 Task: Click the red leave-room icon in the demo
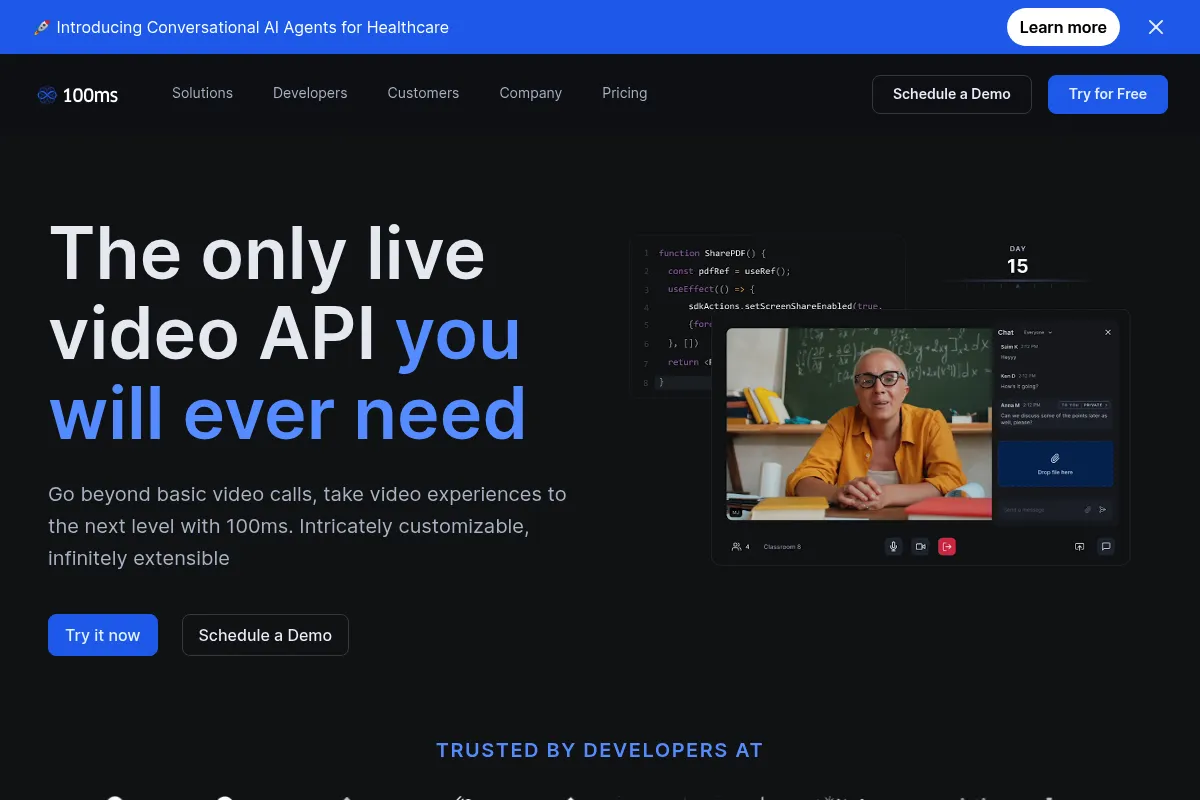tap(947, 546)
